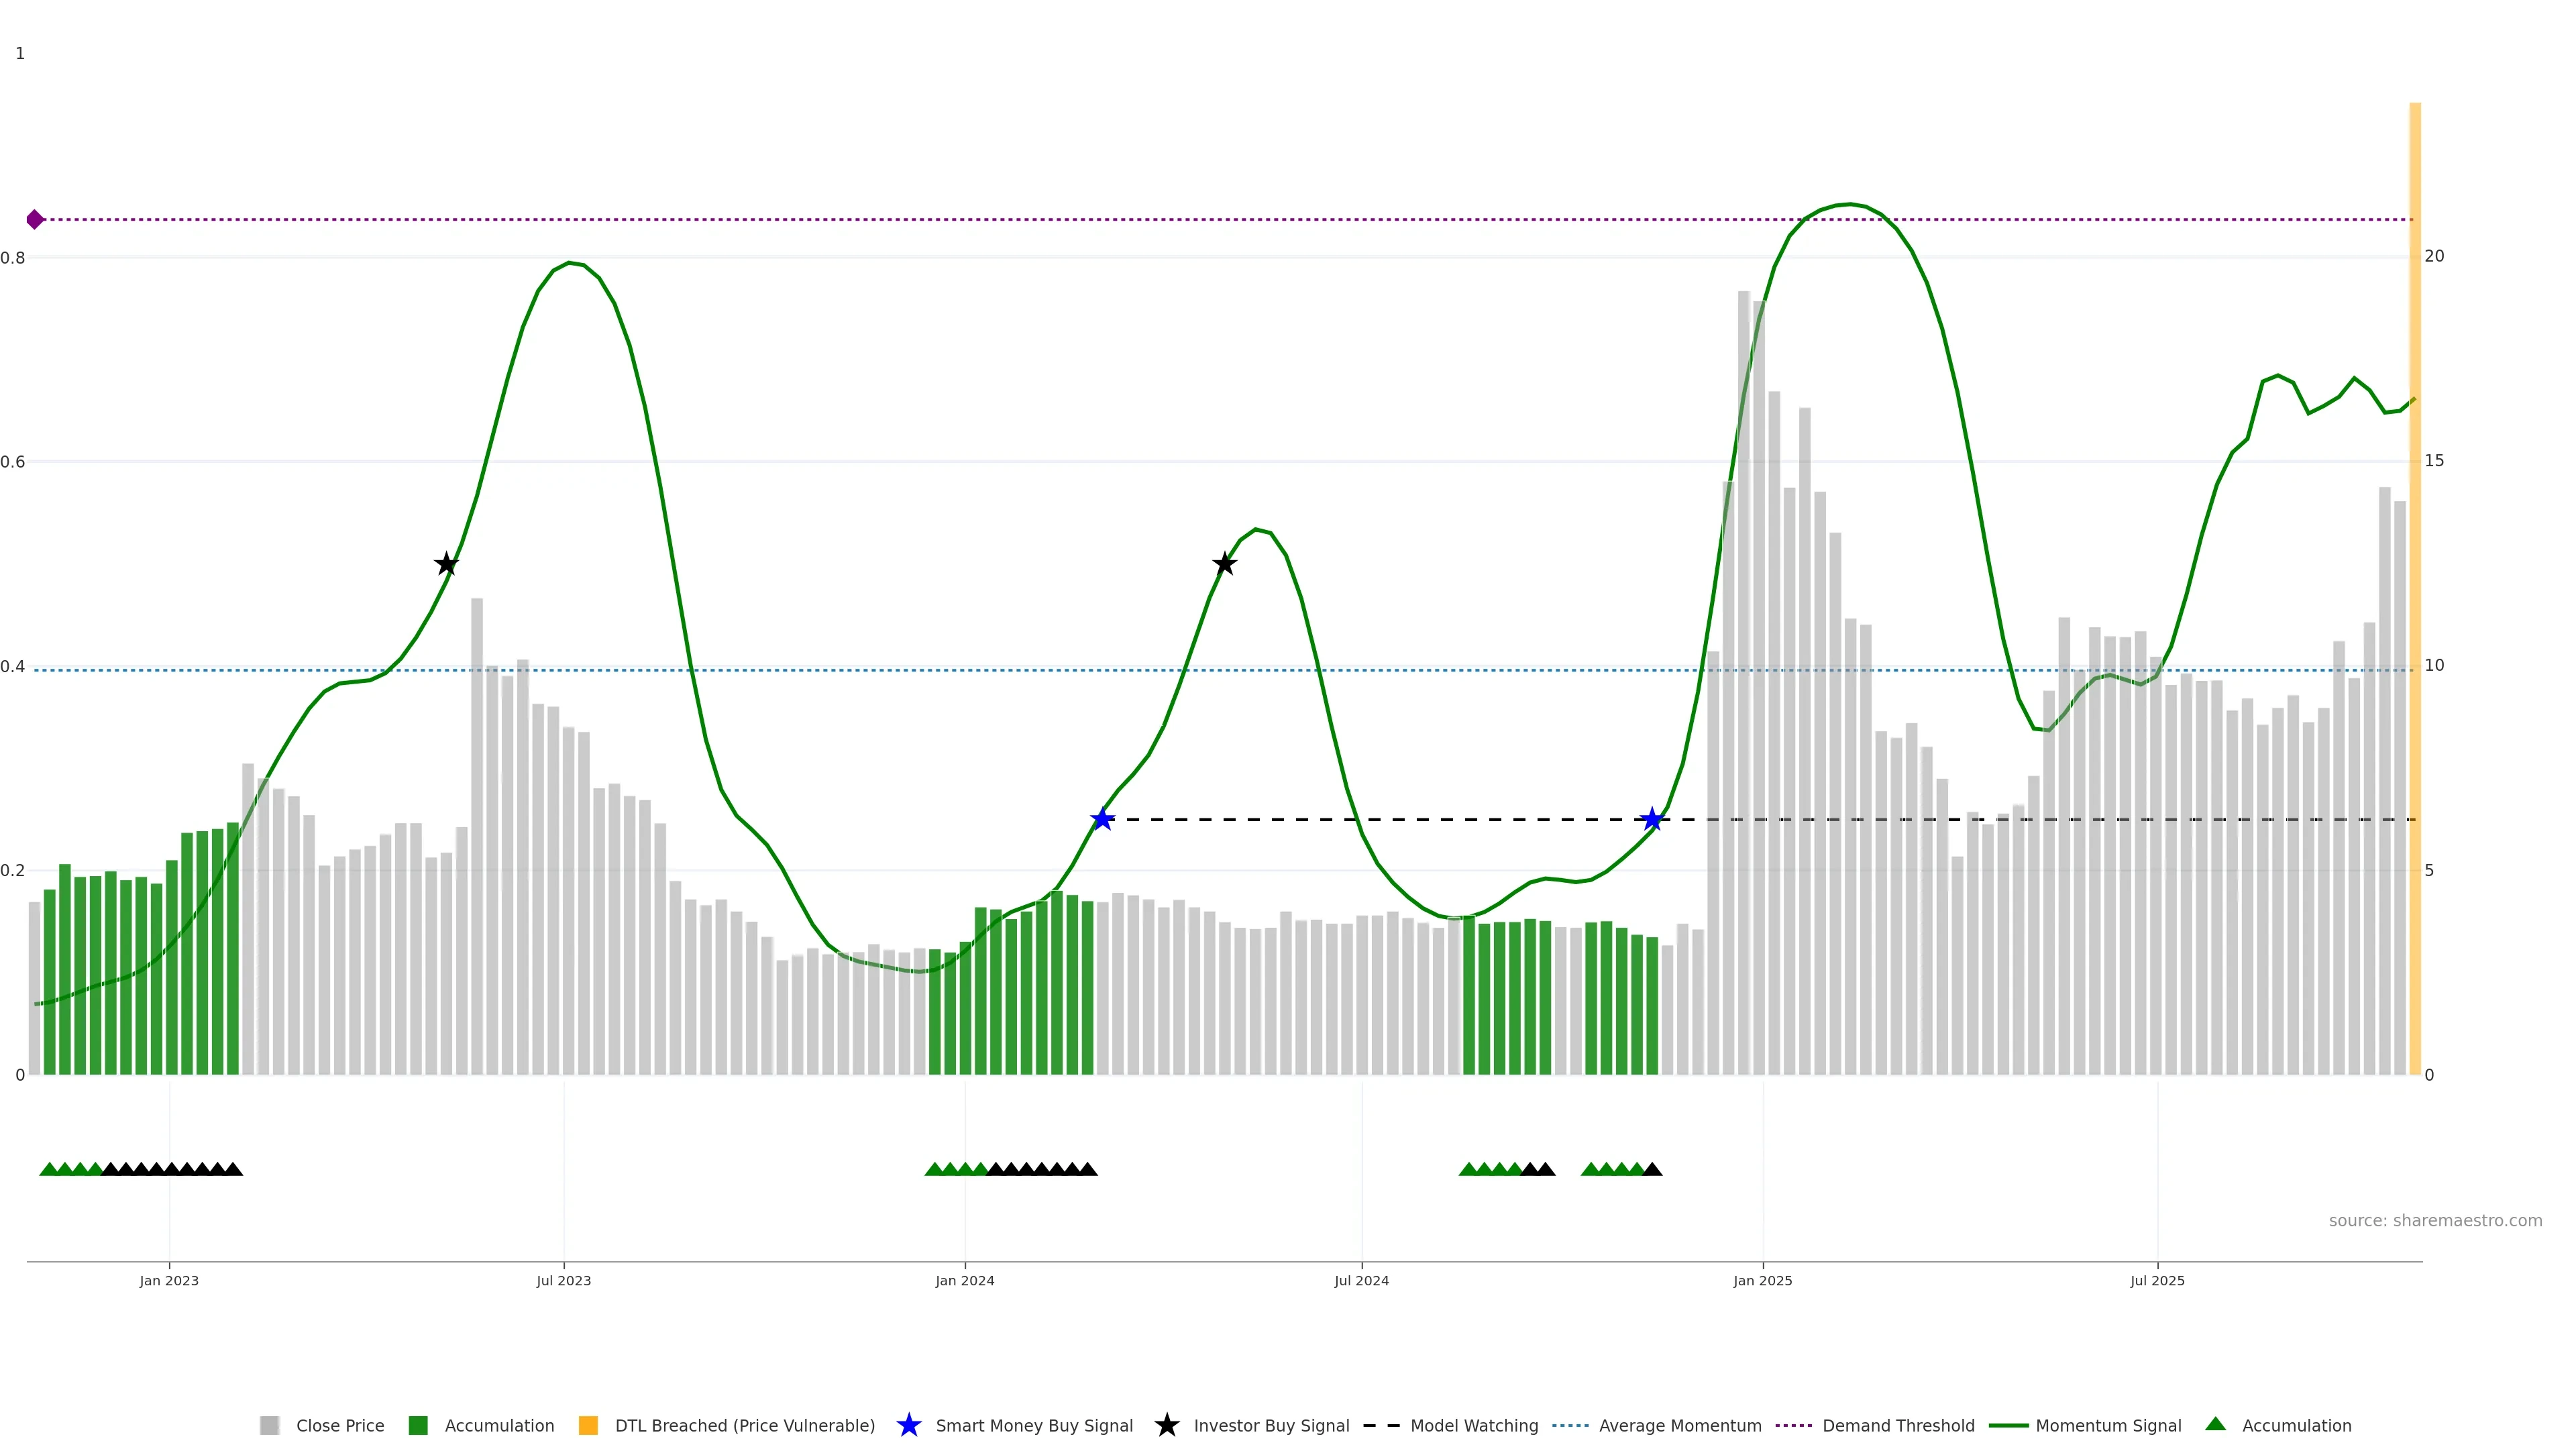Click the Jul 2025 axis label
Viewport: 2576px width, 1449px height.
coord(2157,1280)
